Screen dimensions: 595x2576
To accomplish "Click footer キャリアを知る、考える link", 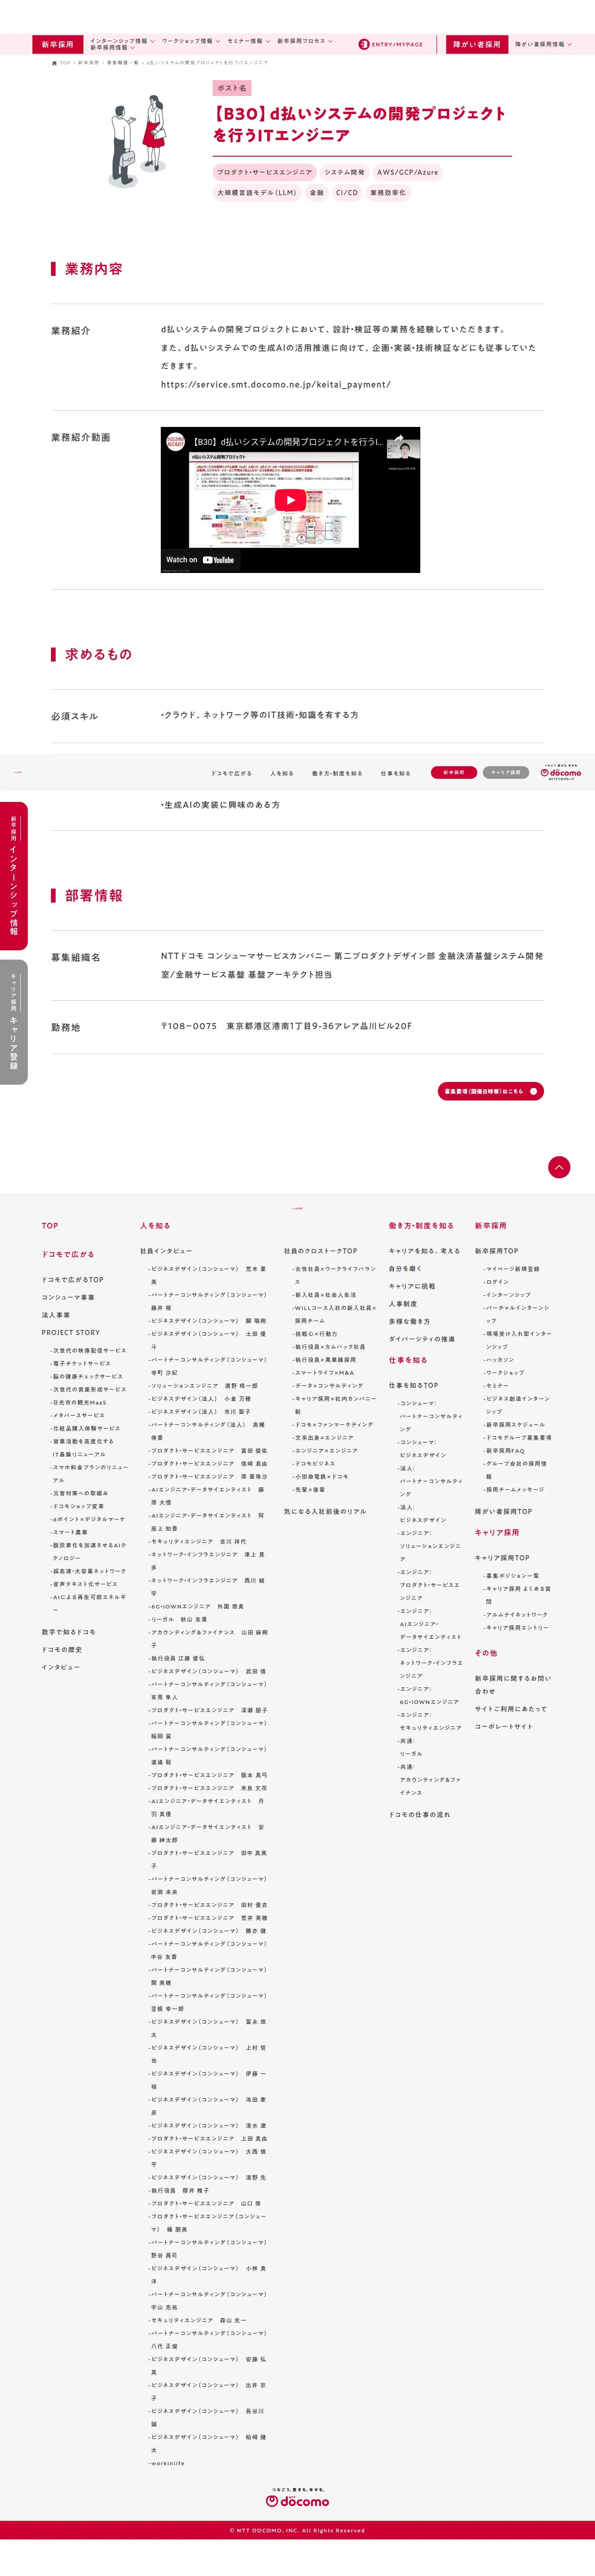I will pos(425,1251).
